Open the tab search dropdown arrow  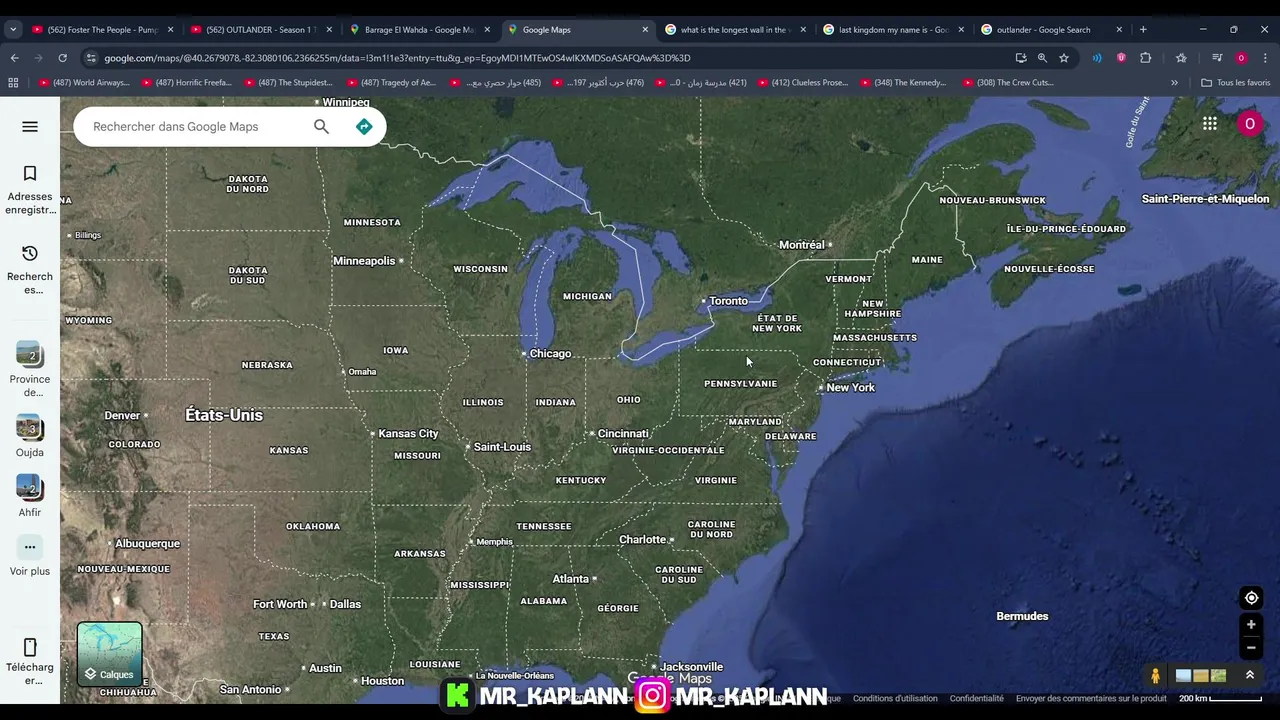pos(13,29)
